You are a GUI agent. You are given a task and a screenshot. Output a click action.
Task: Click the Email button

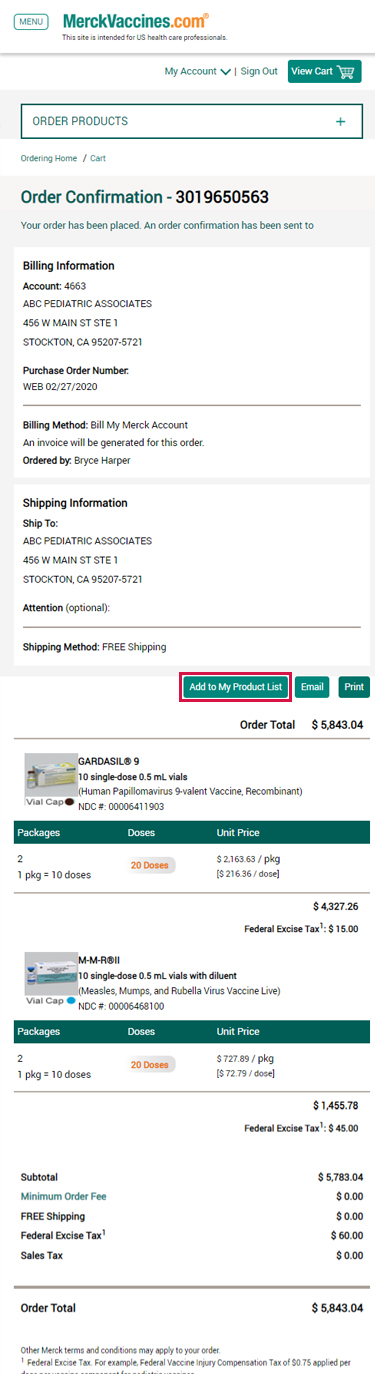click(313, 687)
